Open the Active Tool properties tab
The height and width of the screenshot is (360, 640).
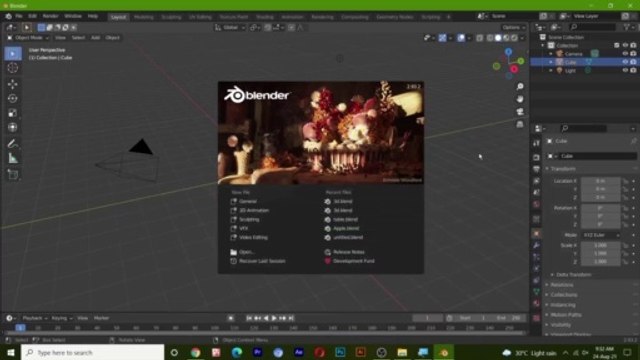point(536,143)
